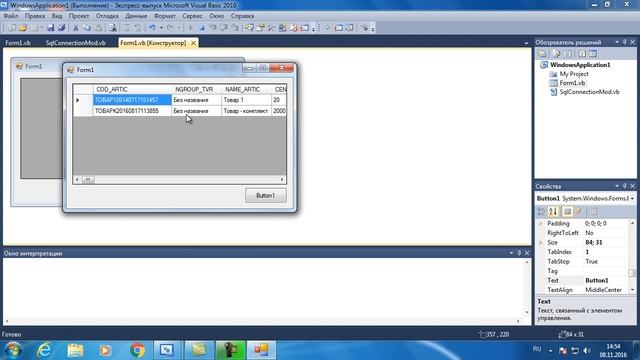The image size is (640, 360).
Task: Select My Project in Solution Explorer
Action: pyautogui.click(x=574, y=74)
